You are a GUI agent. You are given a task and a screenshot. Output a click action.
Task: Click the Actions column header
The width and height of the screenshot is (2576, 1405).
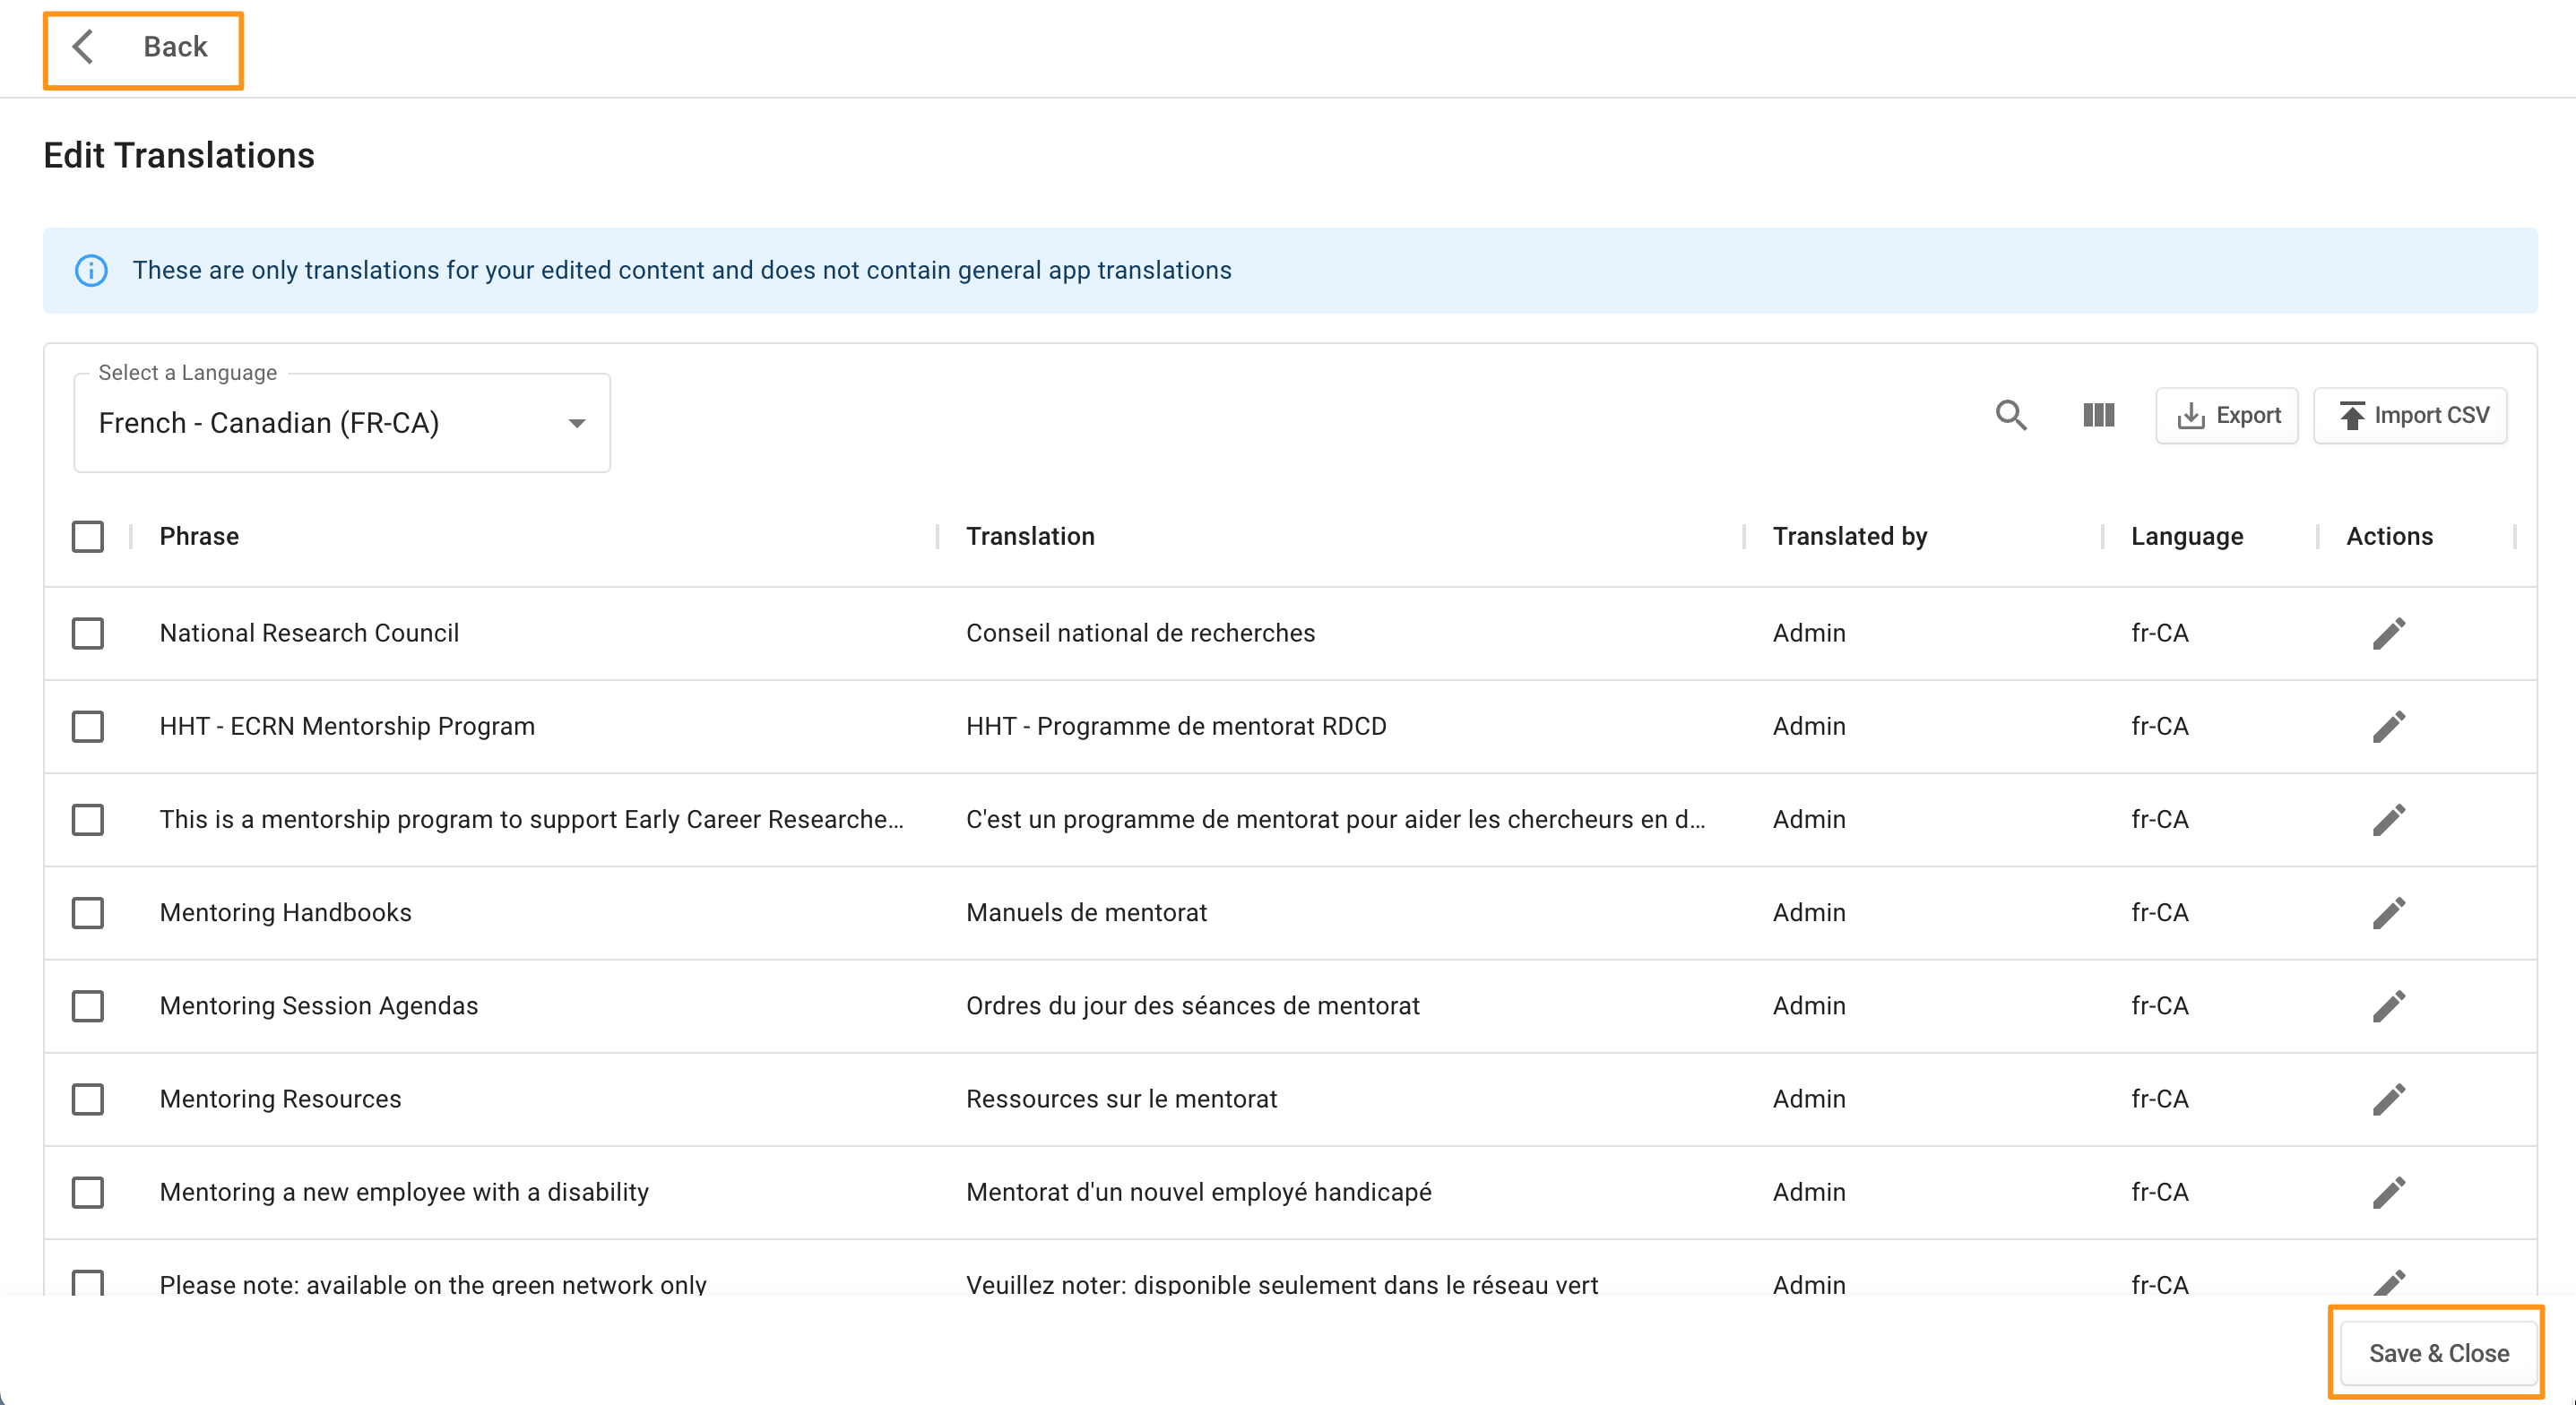(2389, 537)
